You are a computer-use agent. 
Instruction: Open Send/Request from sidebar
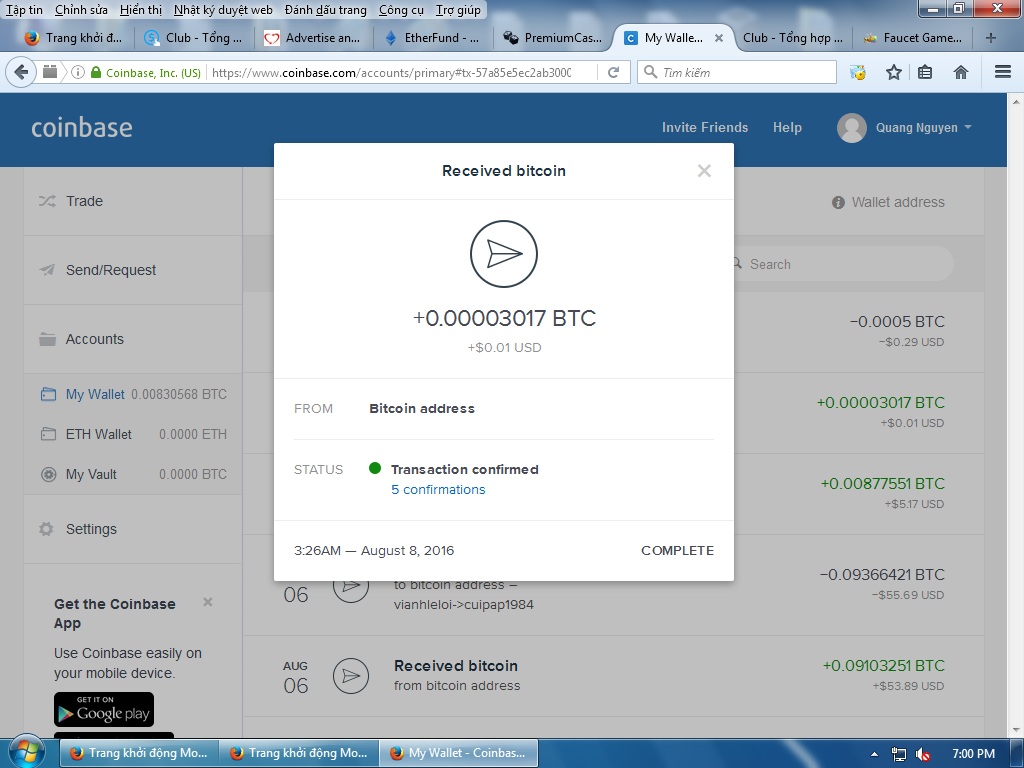[x=111, y=270]
